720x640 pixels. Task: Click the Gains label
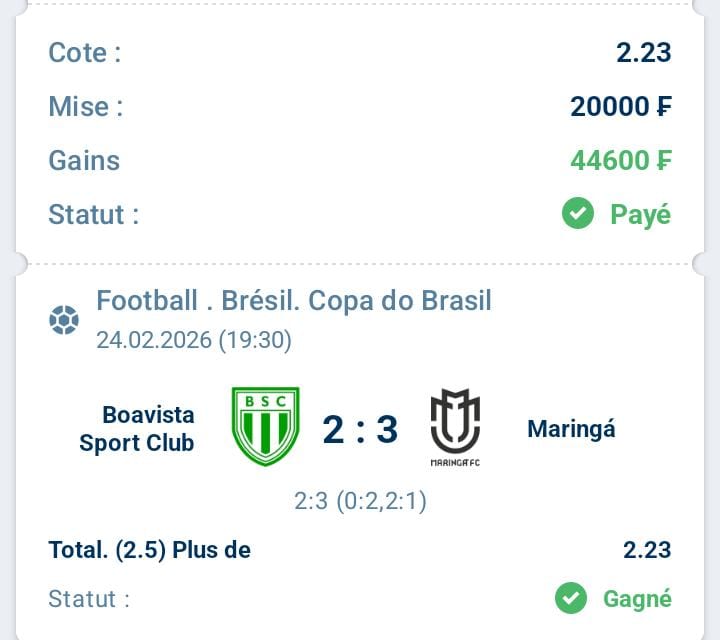point(84,160)
